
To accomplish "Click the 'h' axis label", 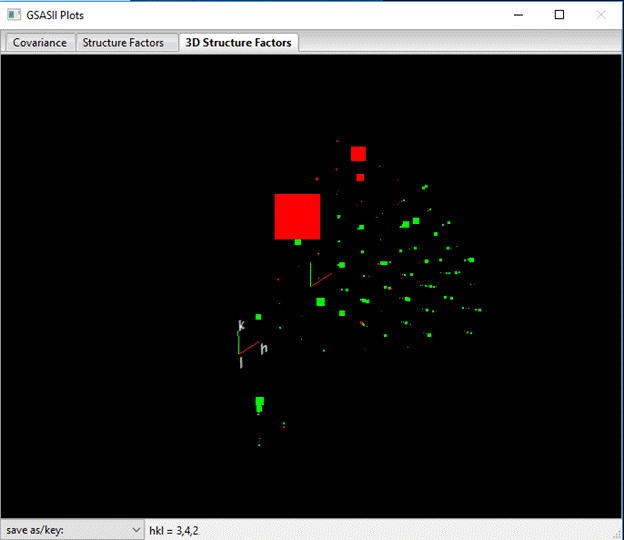I will 264,348.
